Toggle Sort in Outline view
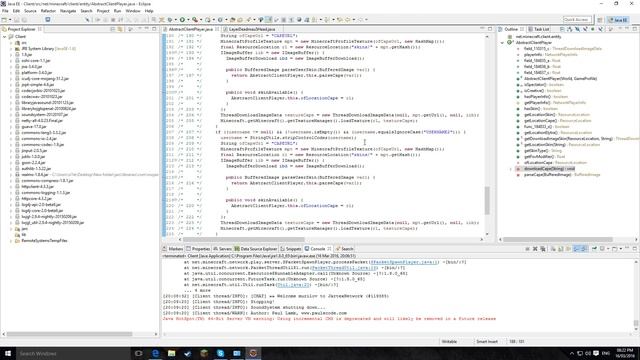Image resolution: width=640 pixels, height=360 pixels. click(x=569, y=29)
